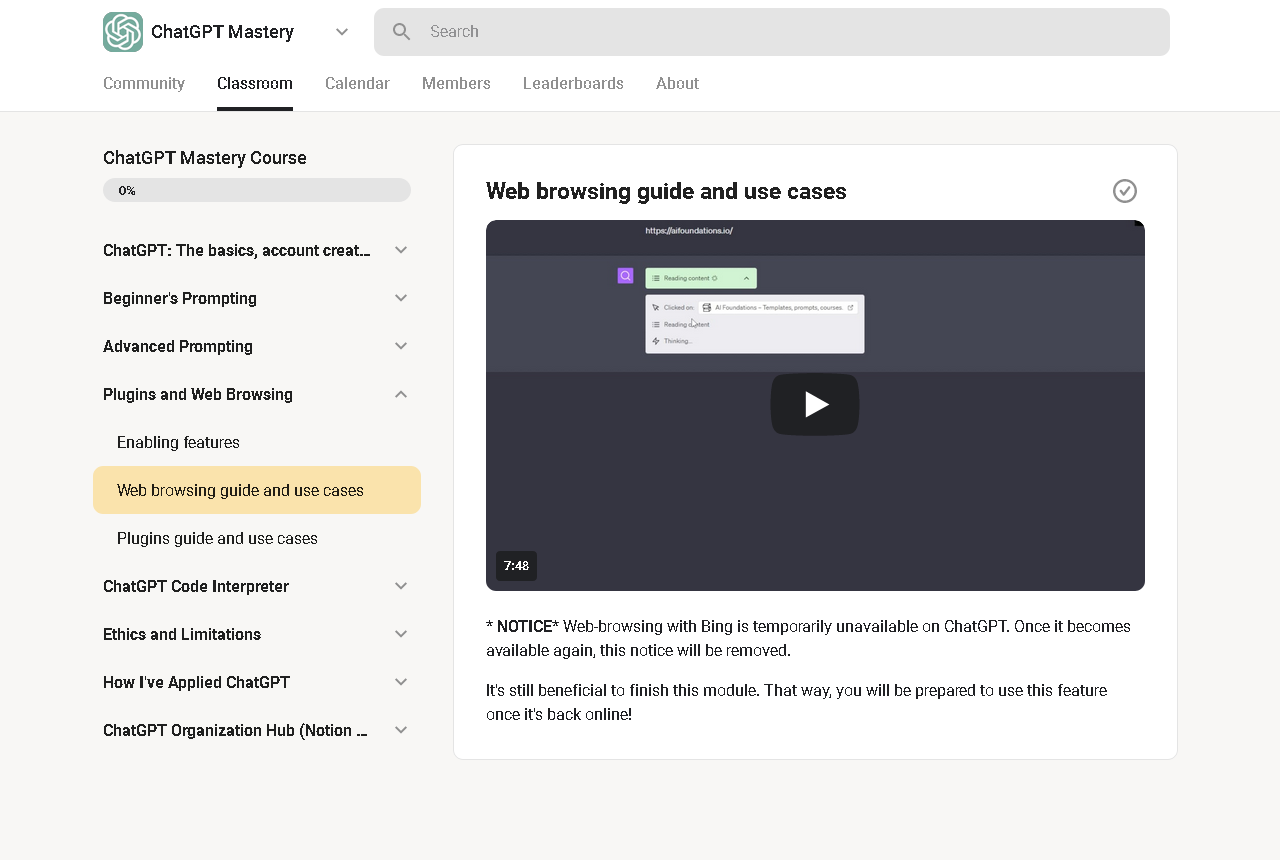Click ChatGPT: The basics section title
The image size is (1280, 860).
(x=237, y=250)
